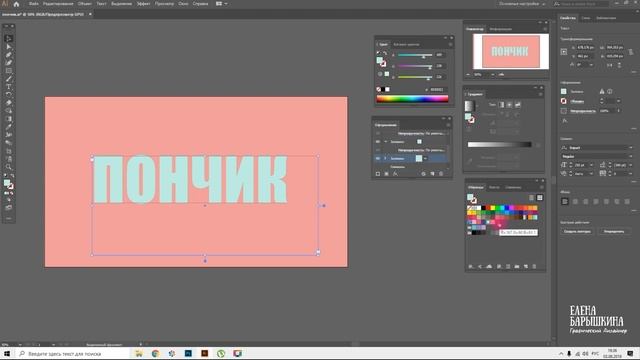640x360 pixels.
Task: Select the black swatch in Swatches panel
Action: (x=483, y=208)
